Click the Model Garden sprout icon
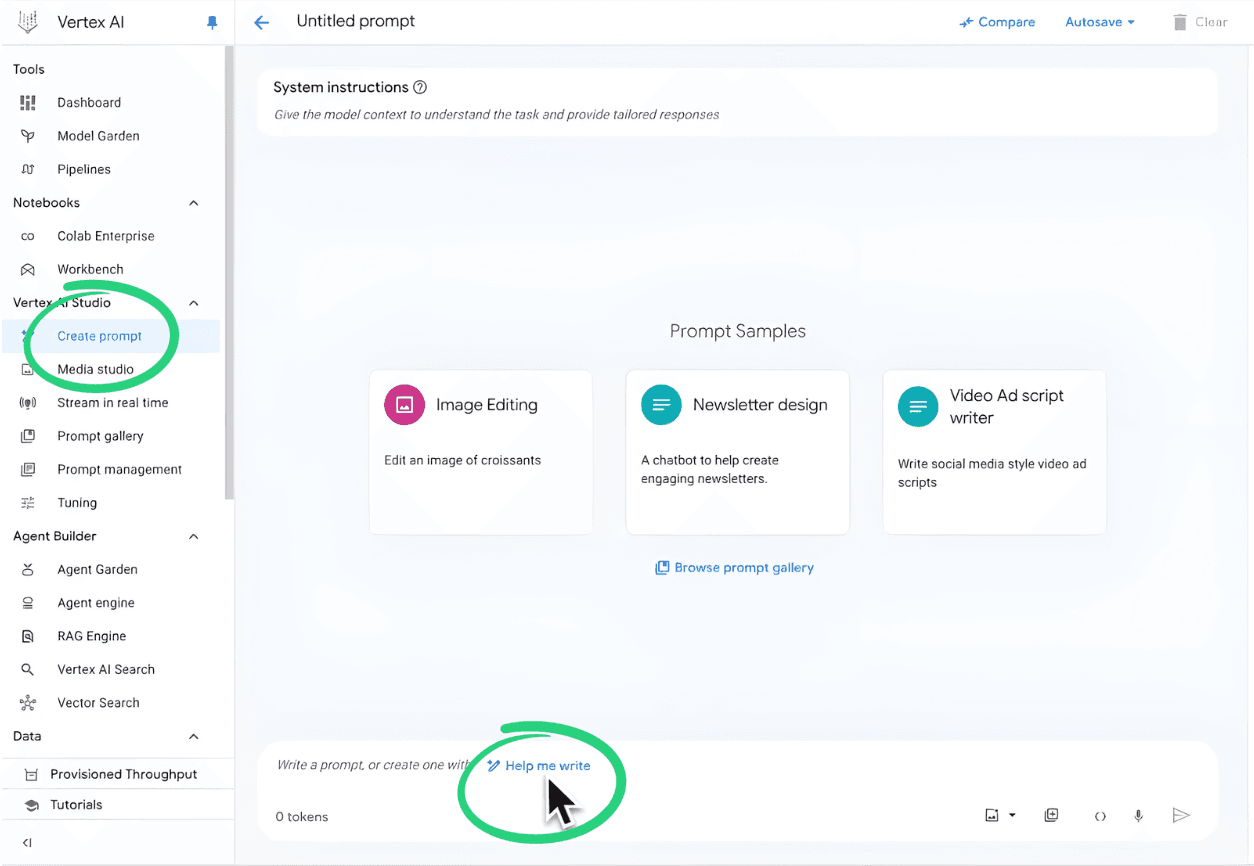Screen dimensions: 1254x866 28,136
